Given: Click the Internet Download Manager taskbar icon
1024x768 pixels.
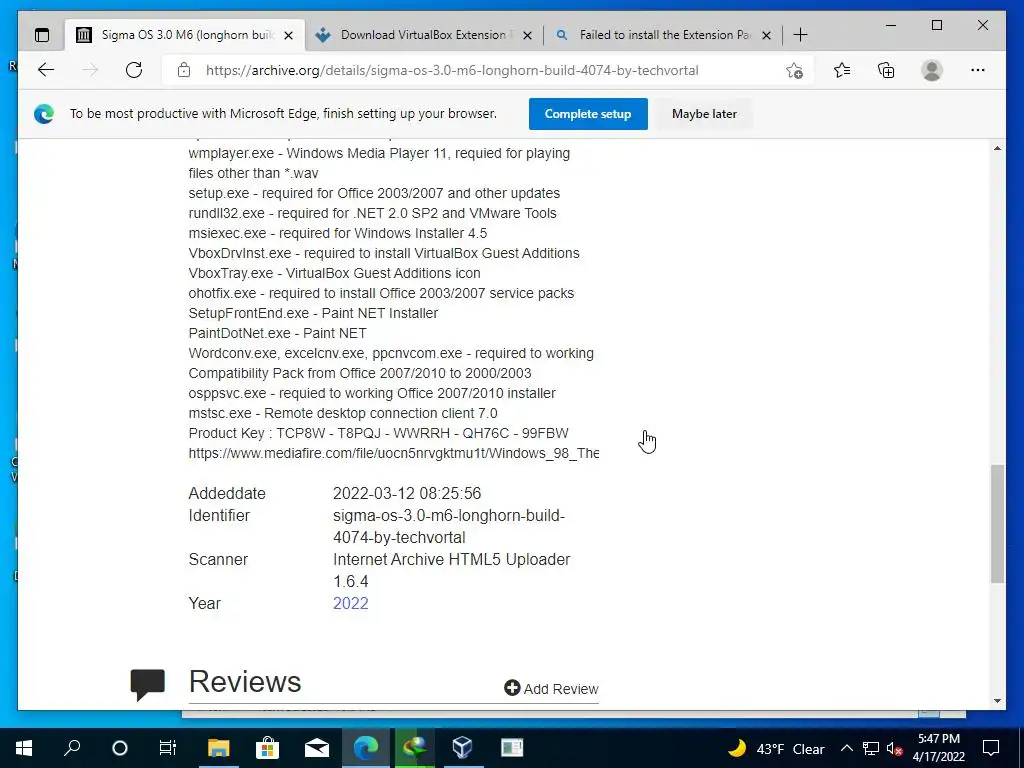Looking at the screenshot, I should (414, 748).
